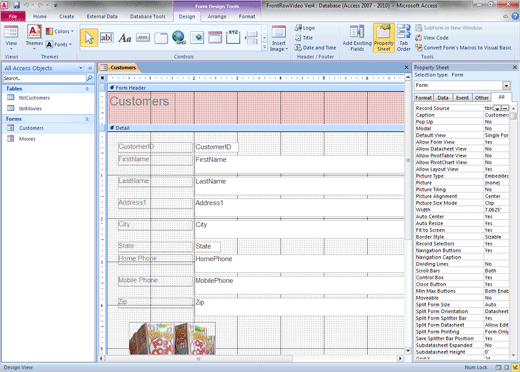This screenshot has height=372, width=520.
Task: Open the Fonts theme dropdown
Action: pyautogui.click(x=59, y=44)
